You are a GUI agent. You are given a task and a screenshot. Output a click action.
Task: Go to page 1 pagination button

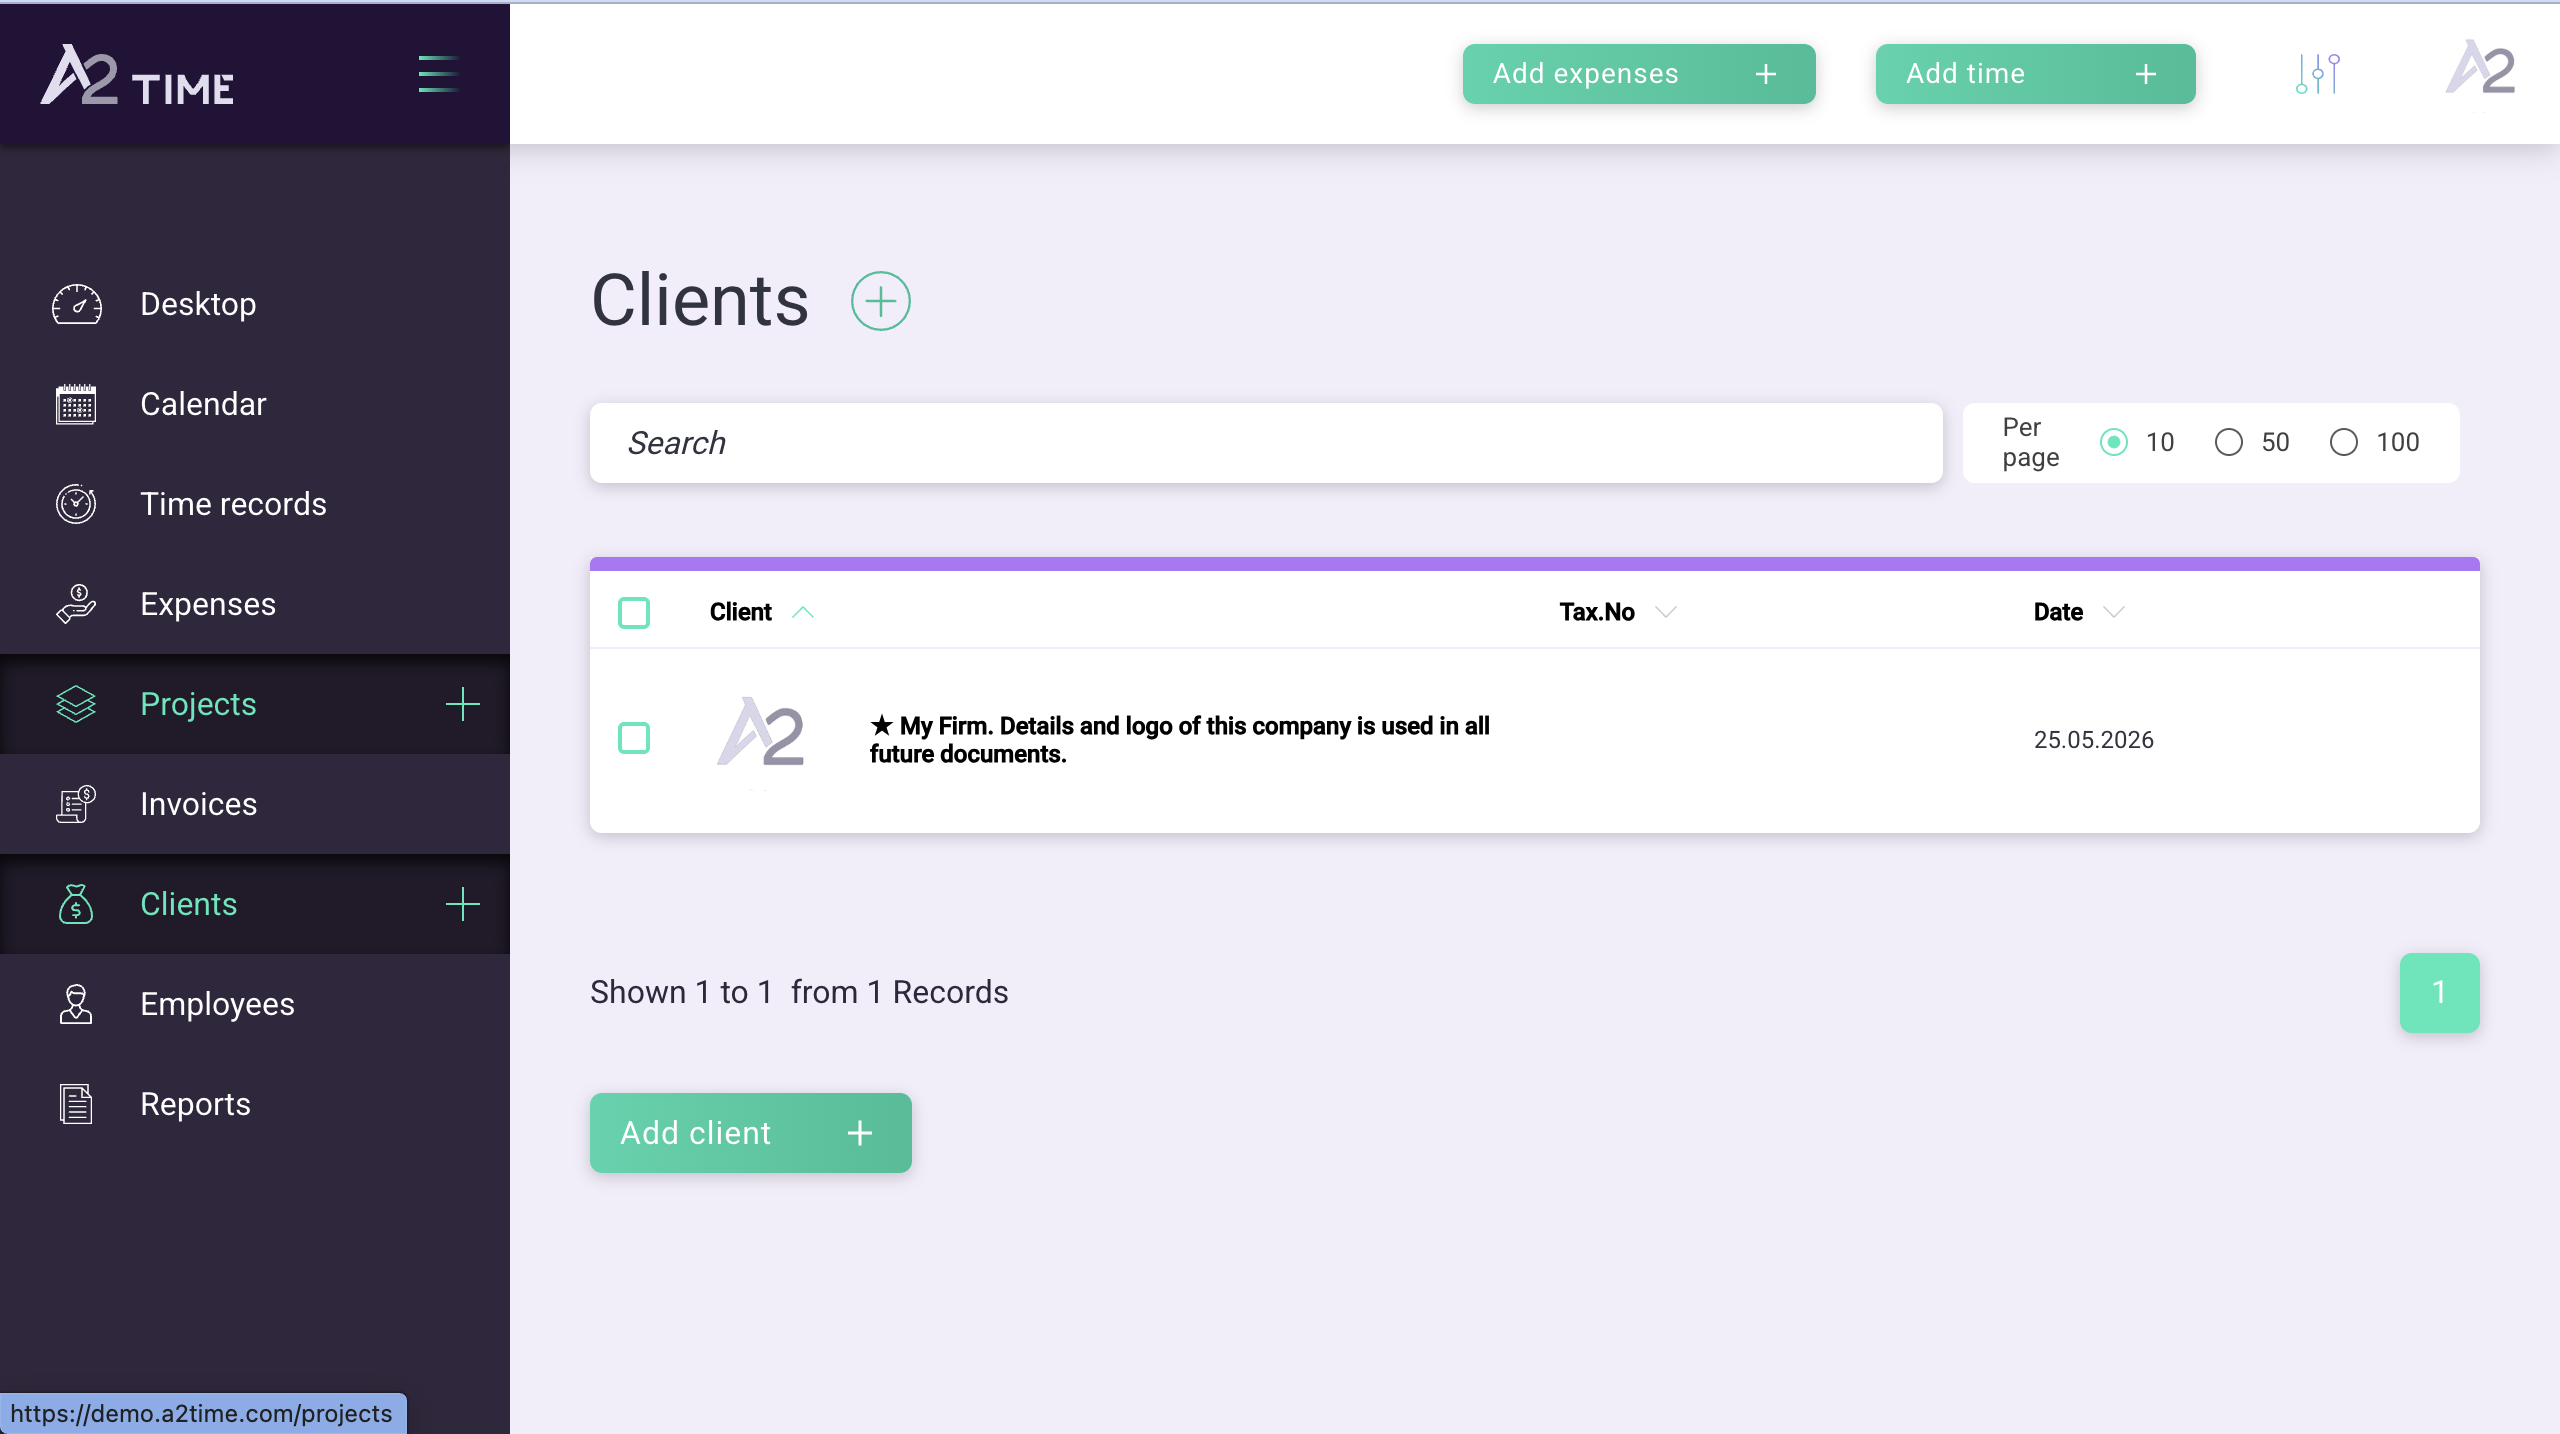[2439, 993]
